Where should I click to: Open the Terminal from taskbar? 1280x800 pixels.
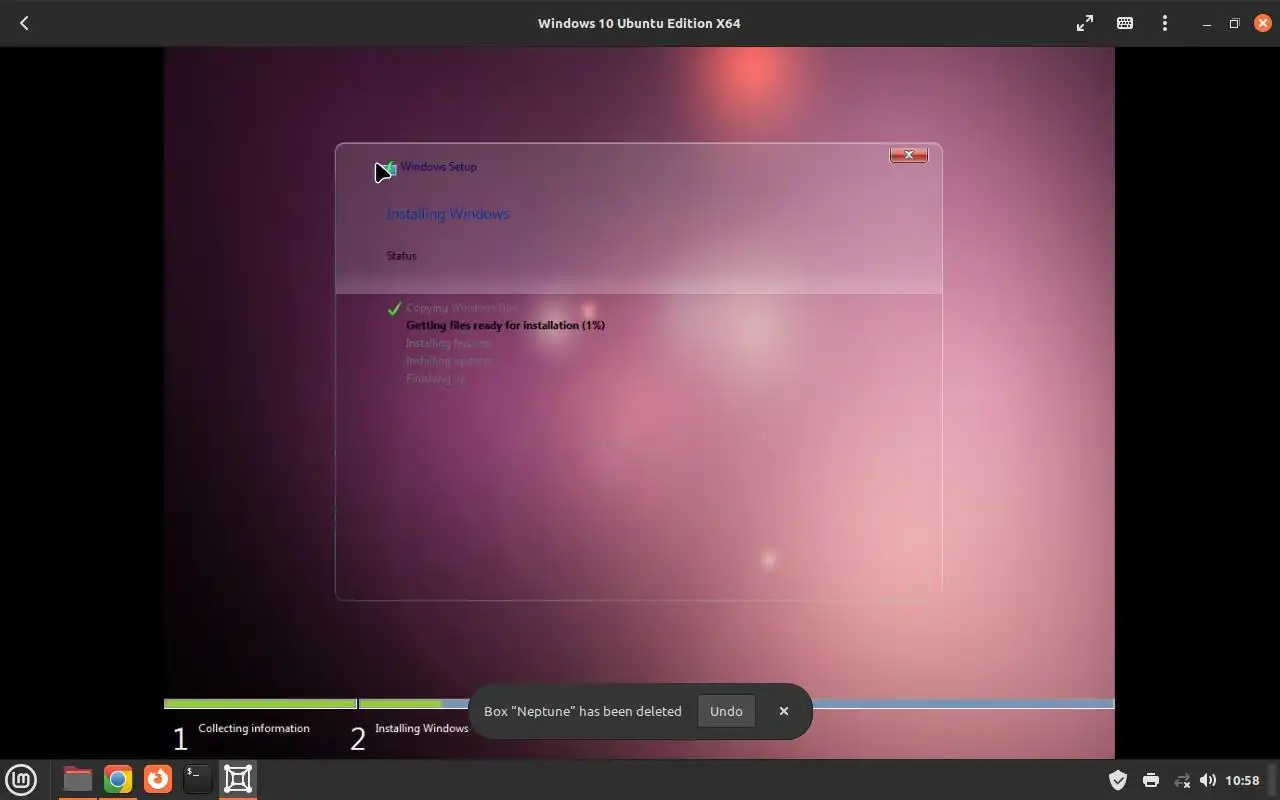coord(198,779)
